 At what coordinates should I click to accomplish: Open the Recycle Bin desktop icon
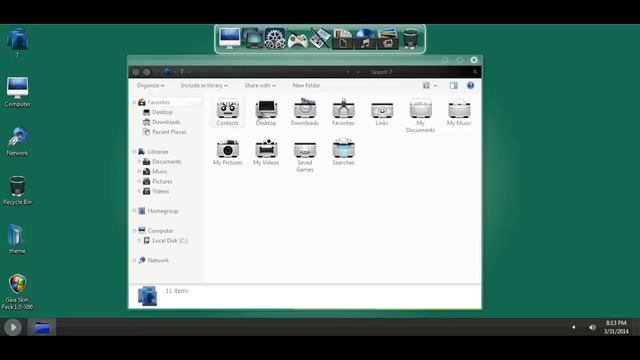click(17, 190)
